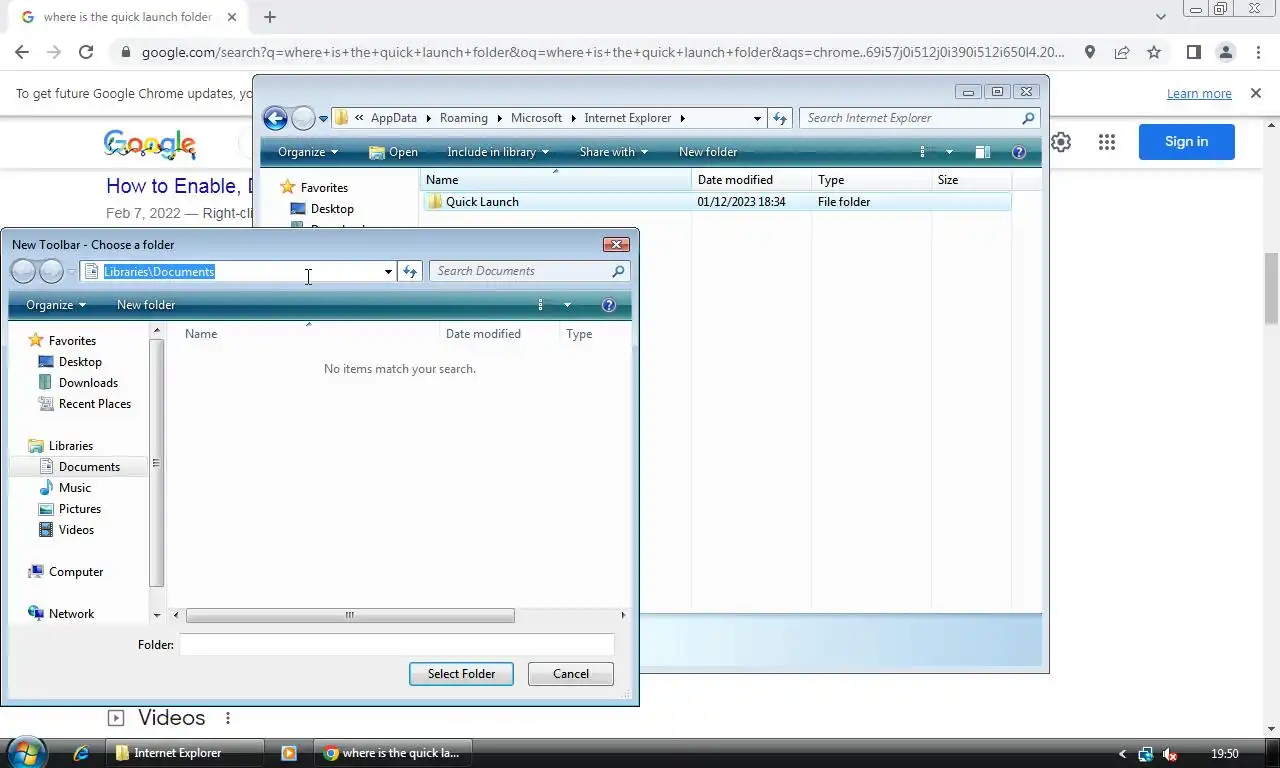The image size is (1280, 768).
Task: Click the Folder name text field
Action: click(x=397, y=645)
